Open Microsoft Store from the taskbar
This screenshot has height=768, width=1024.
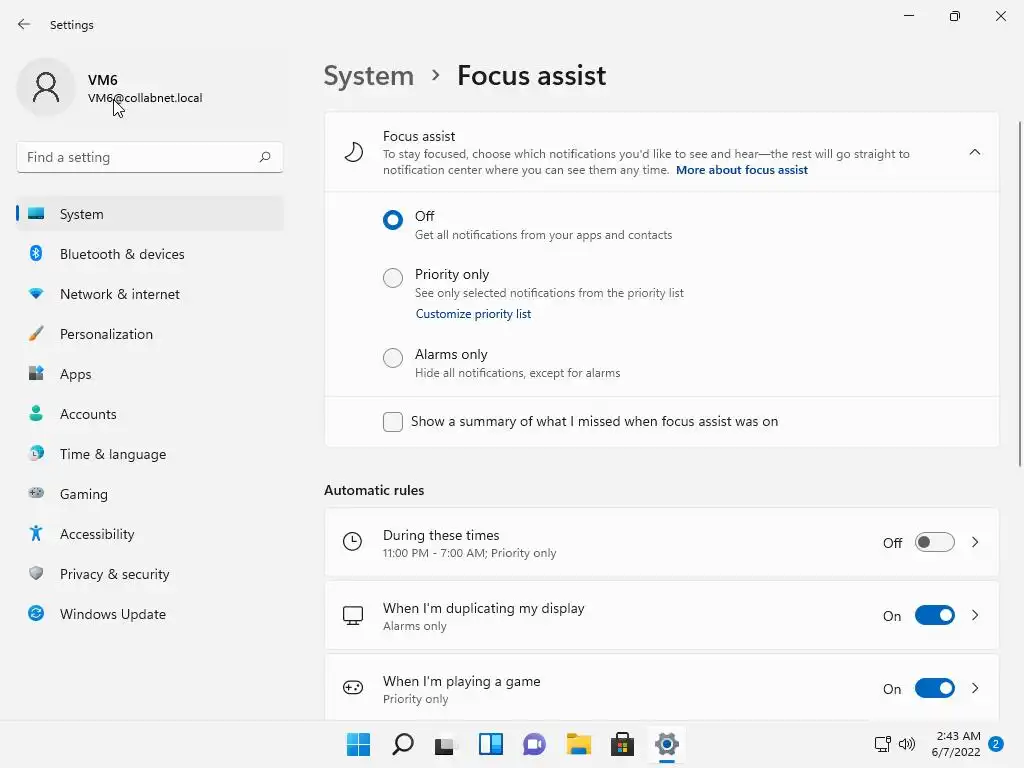click(622, 744)
